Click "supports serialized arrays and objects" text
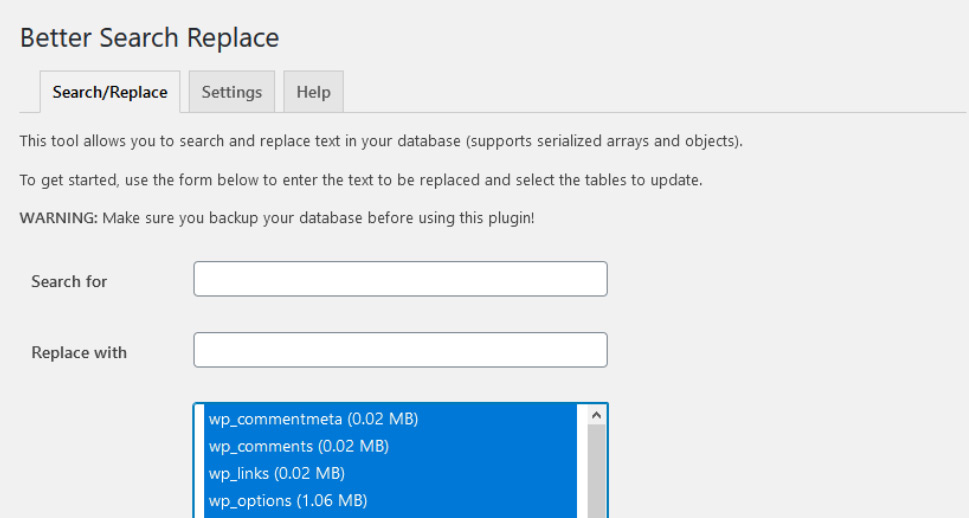Viewport: 969px width, 518px height. click(x=604, y=142)
